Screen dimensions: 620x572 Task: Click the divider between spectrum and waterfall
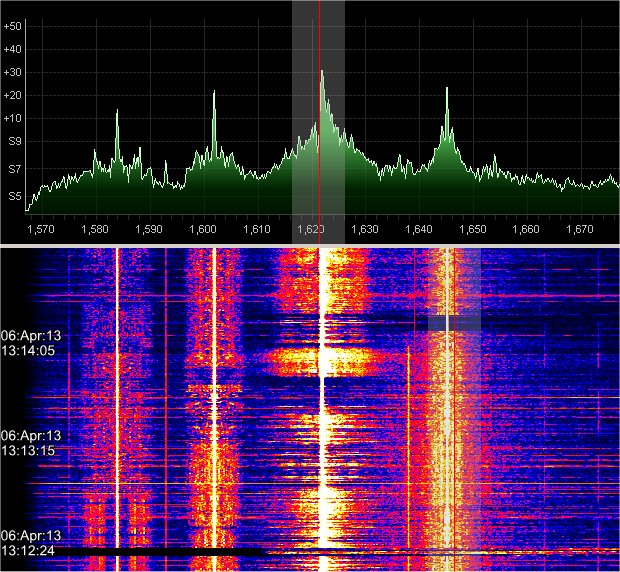[310, 244]
